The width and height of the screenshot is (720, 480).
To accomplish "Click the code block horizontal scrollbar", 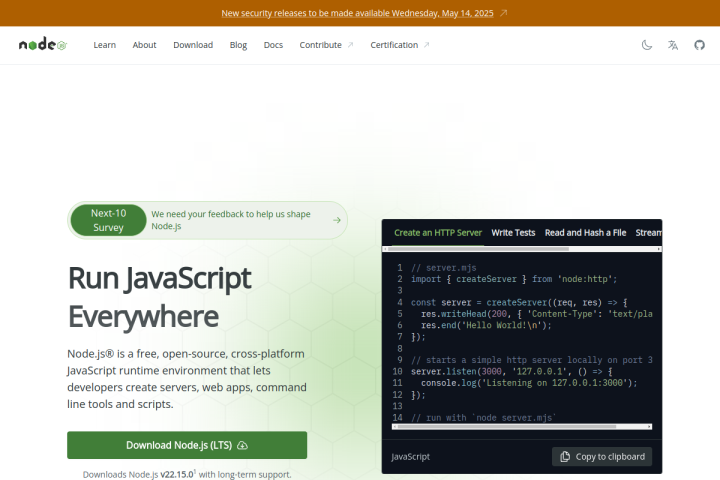I will [x=522, y=427].
